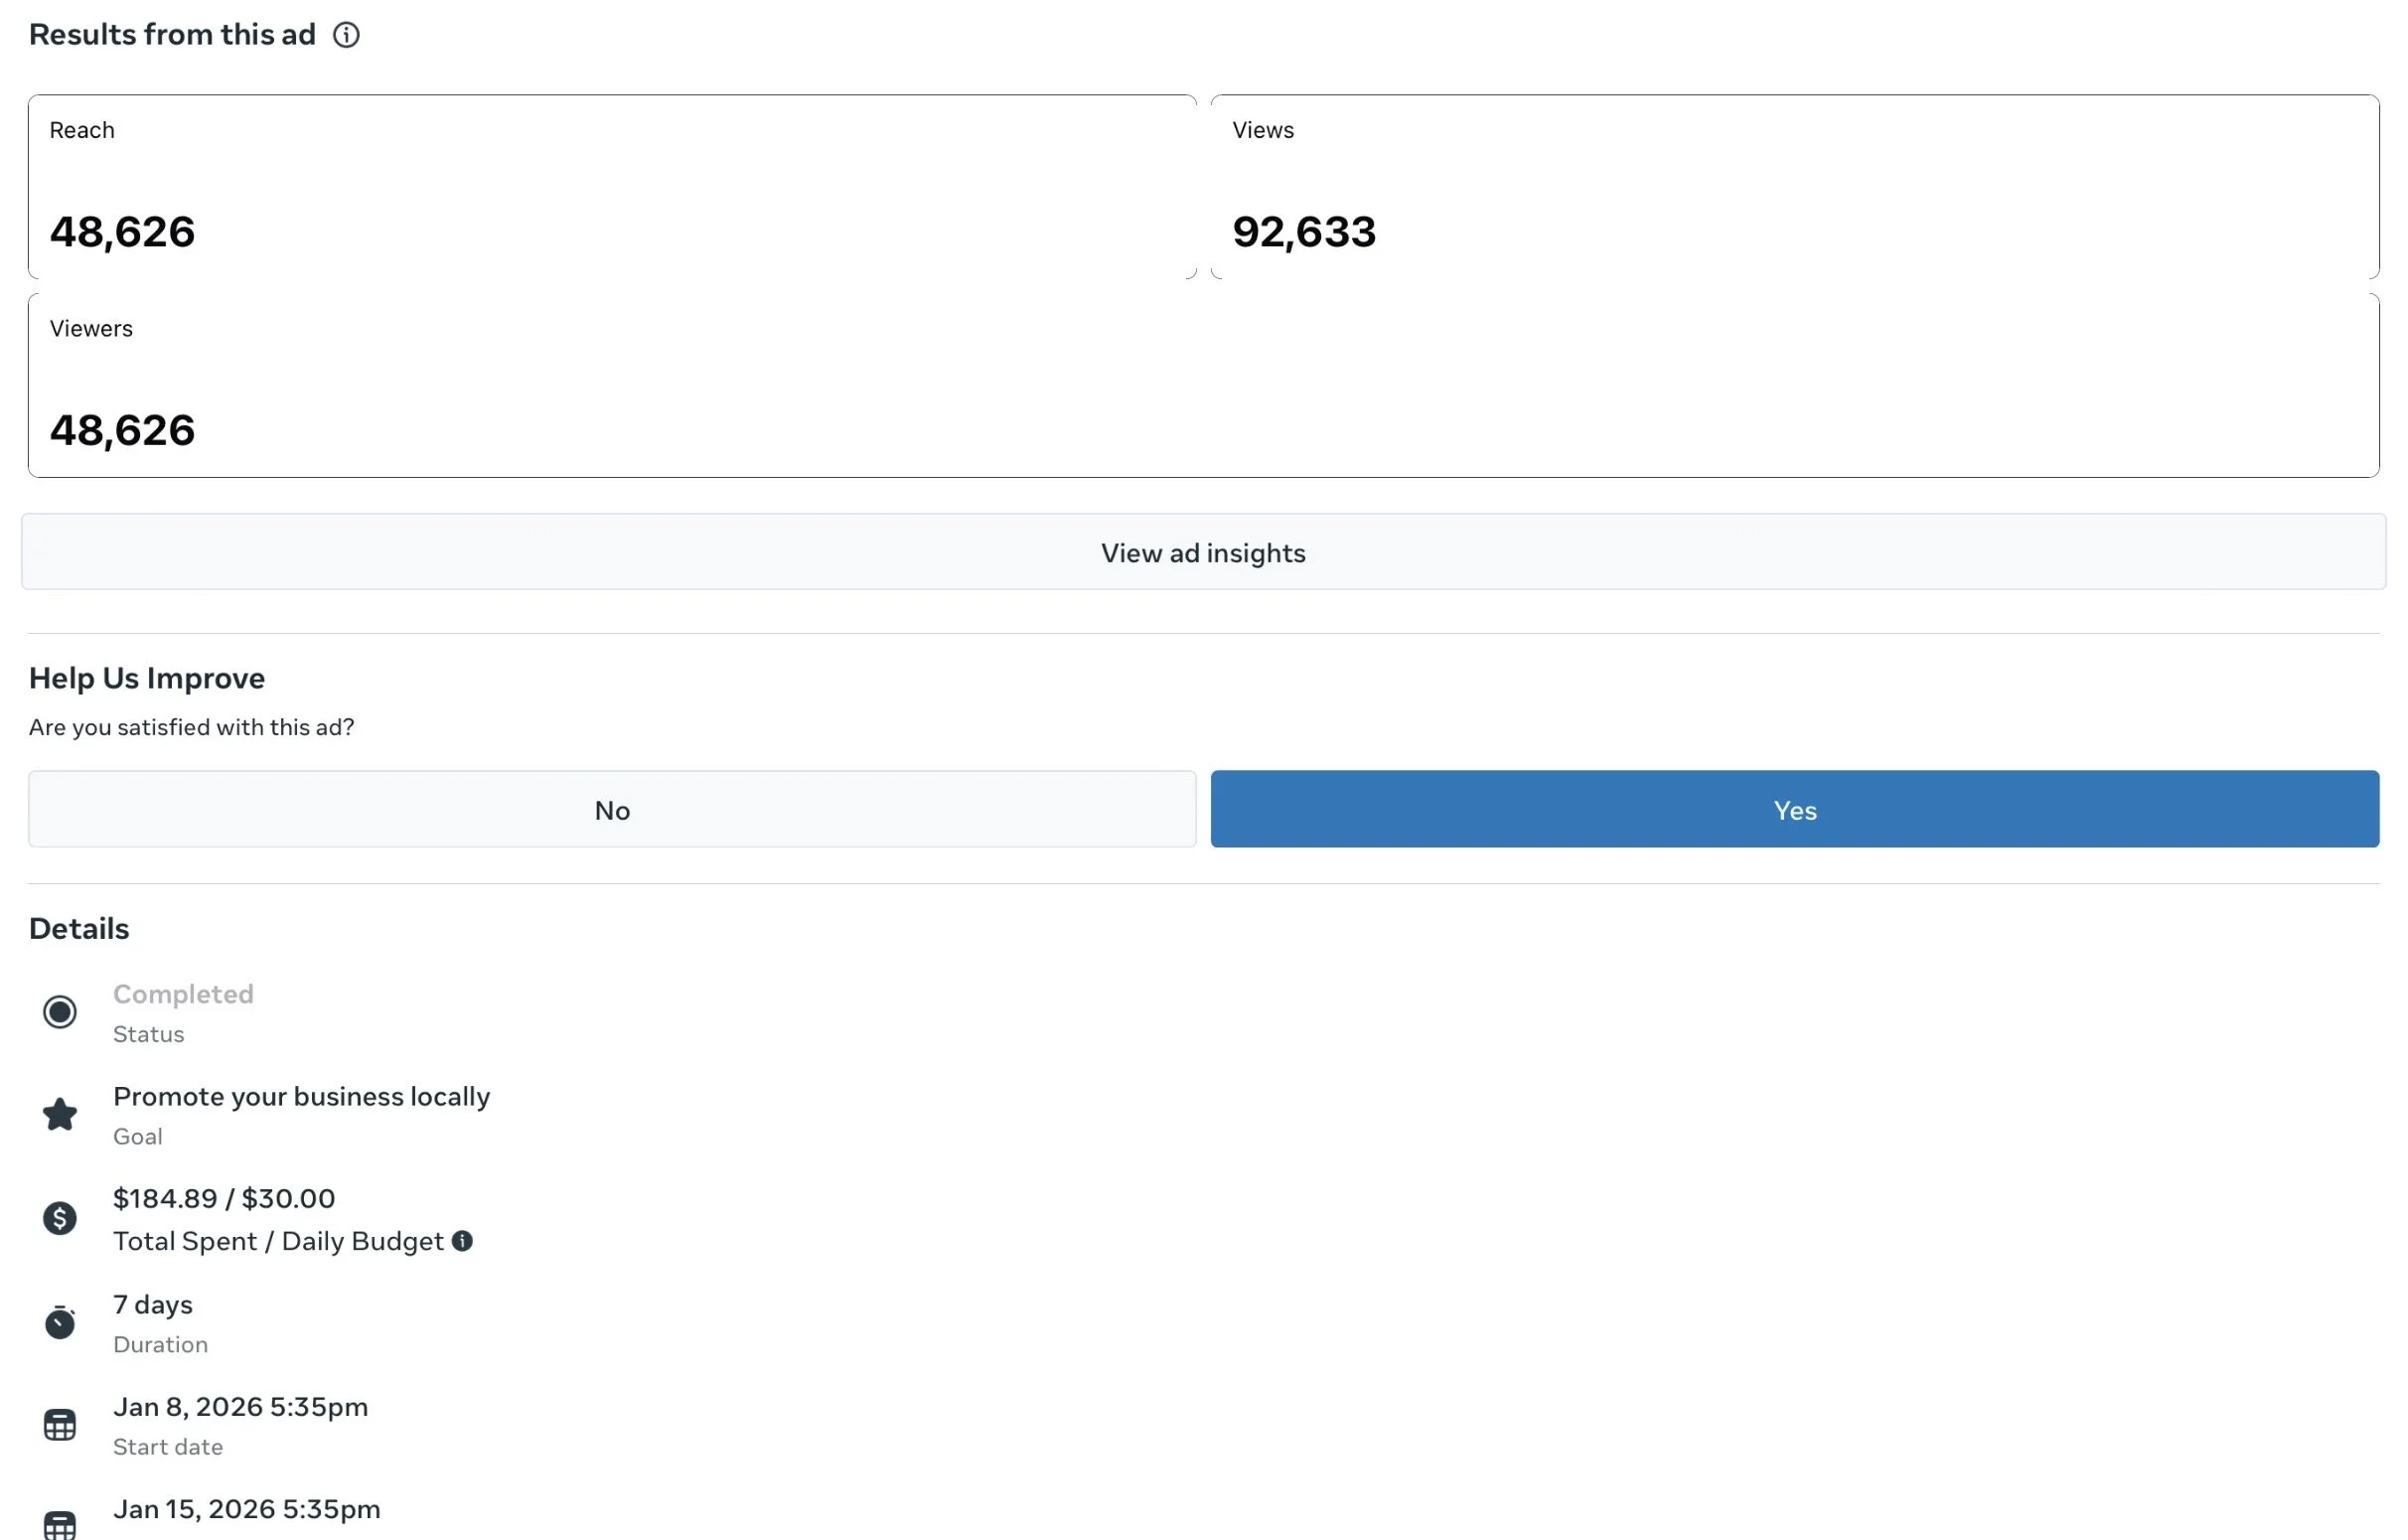The width and height of the screenshot is (2408, 1540).
Task: Click the dollar sign budget icon
Action: click(60, 1218)
